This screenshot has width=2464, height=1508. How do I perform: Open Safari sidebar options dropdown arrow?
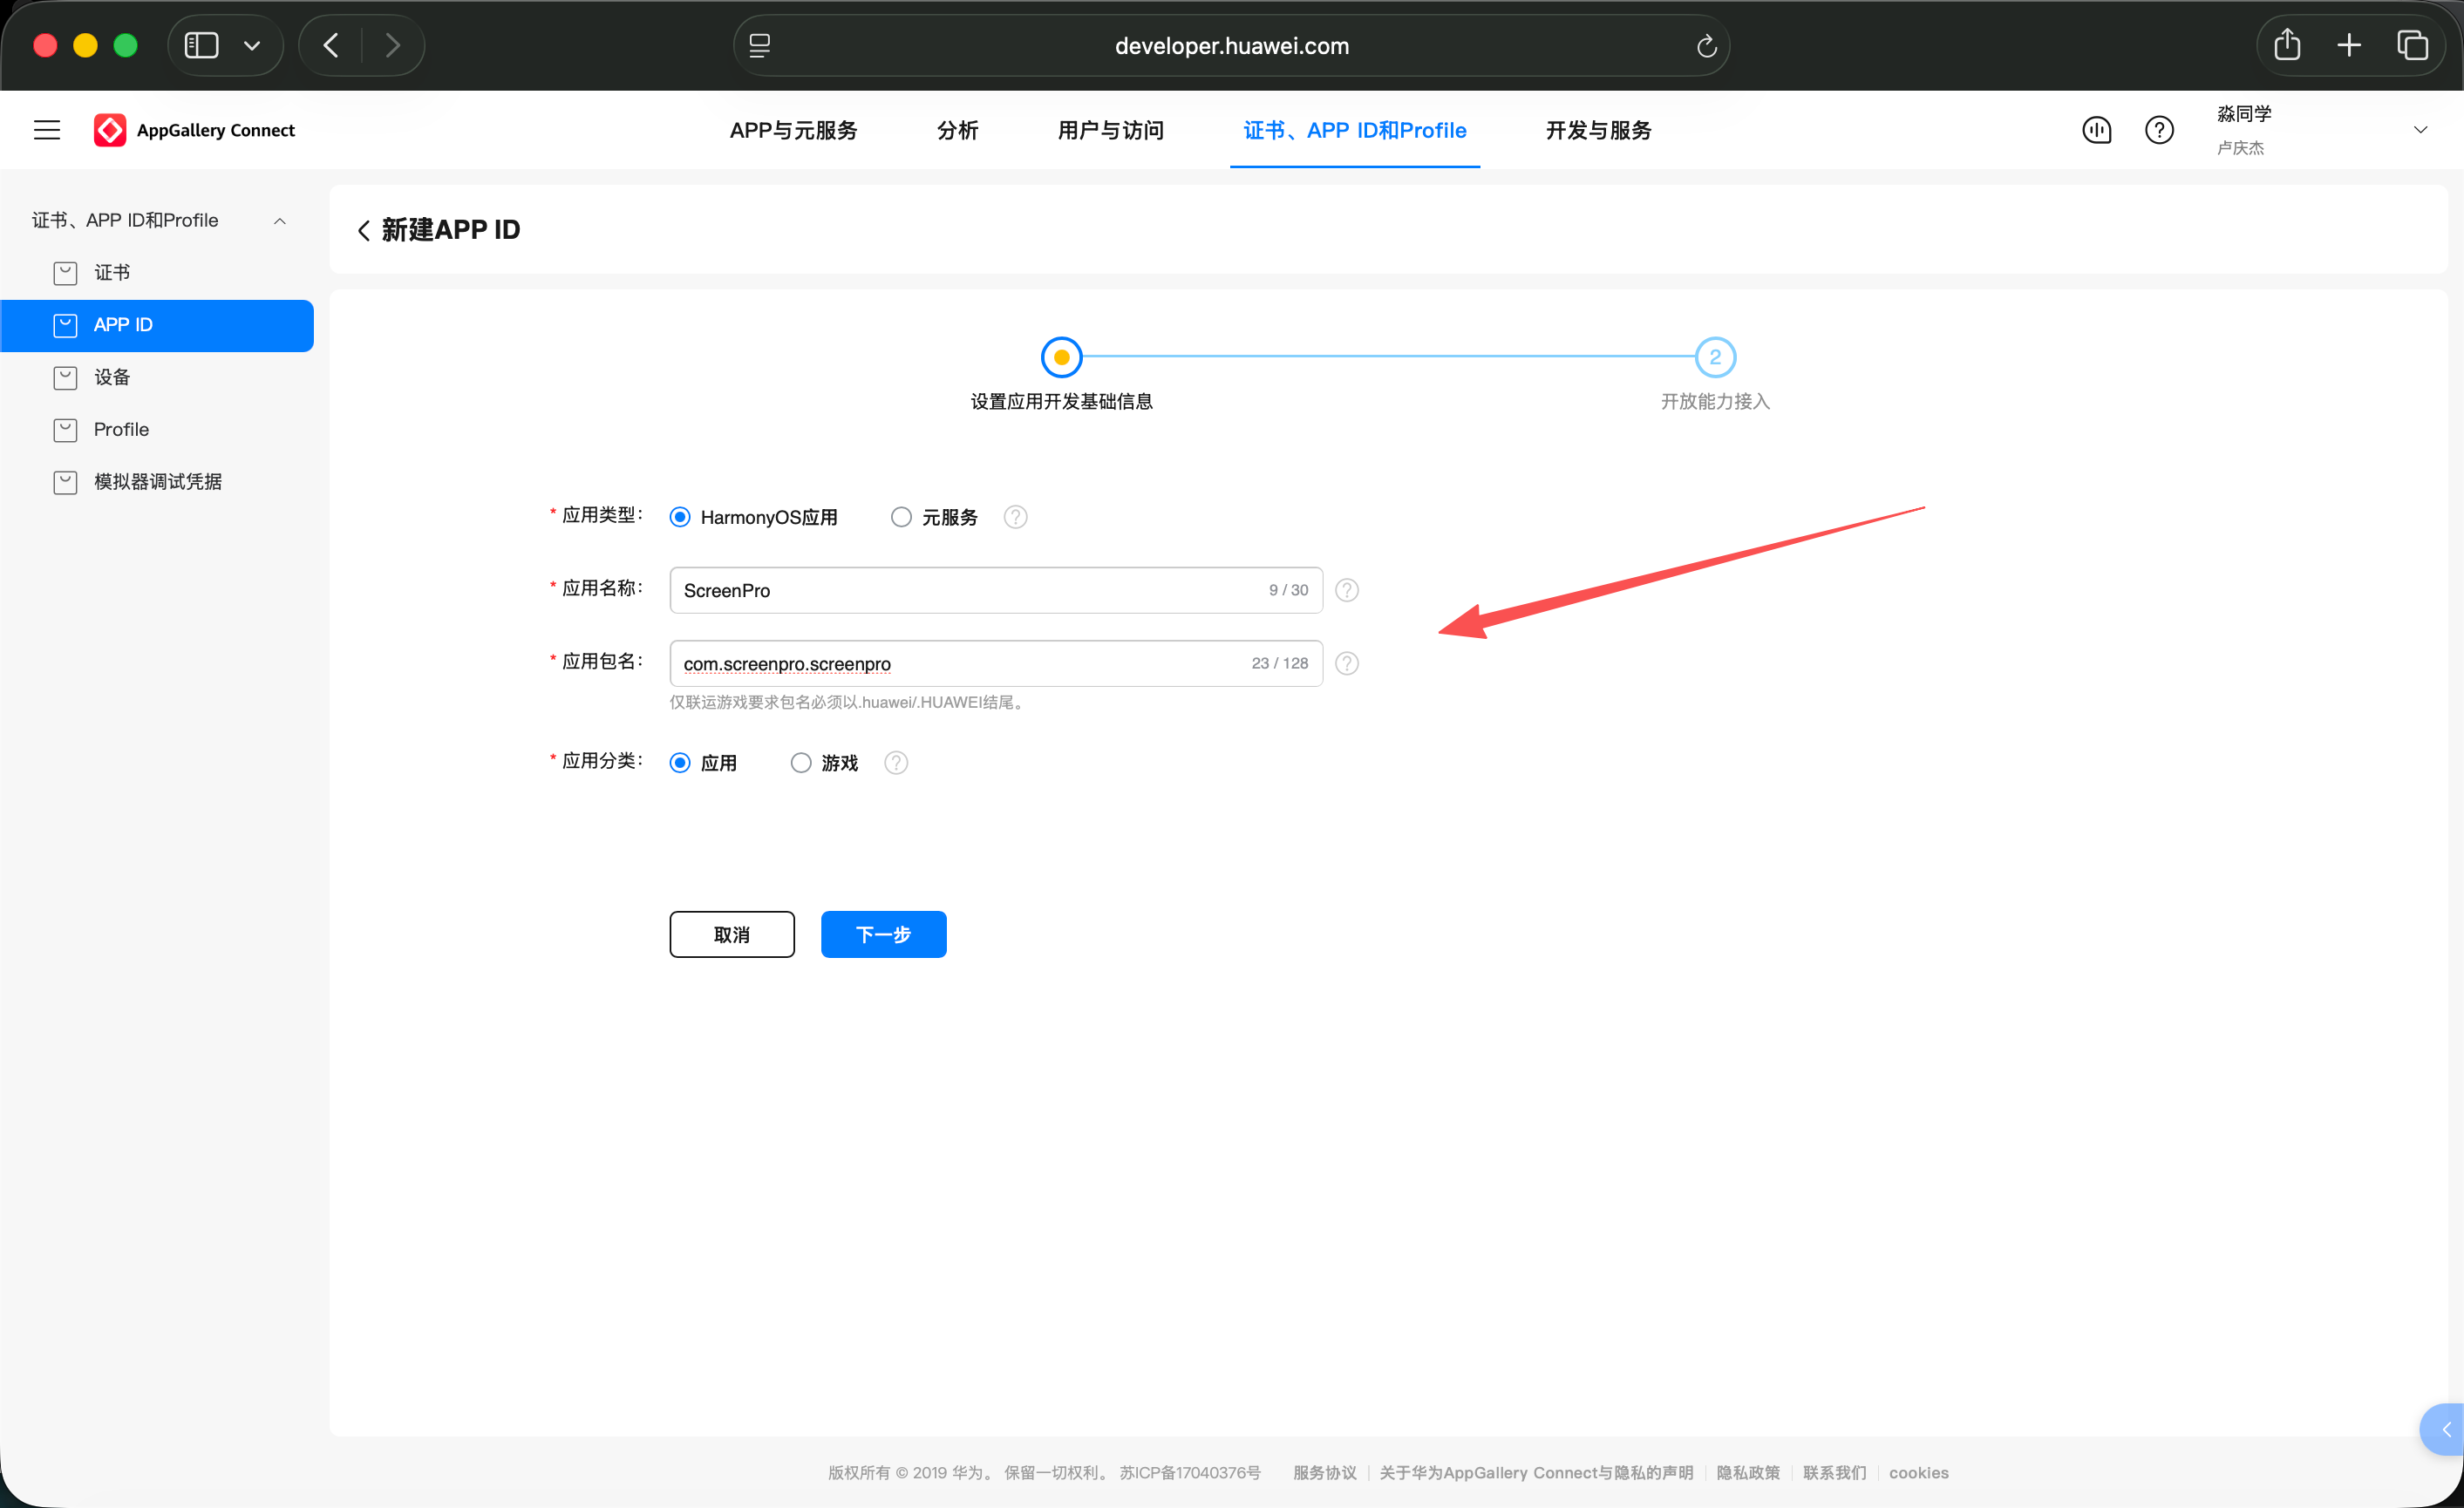[x=252, y=46]
